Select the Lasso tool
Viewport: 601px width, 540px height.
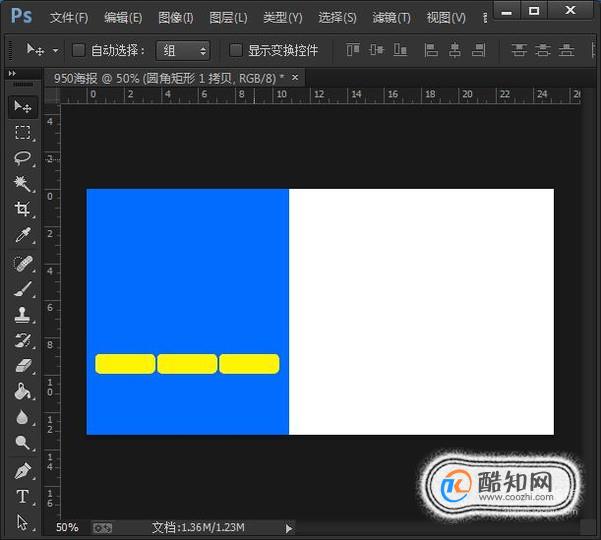23,158
